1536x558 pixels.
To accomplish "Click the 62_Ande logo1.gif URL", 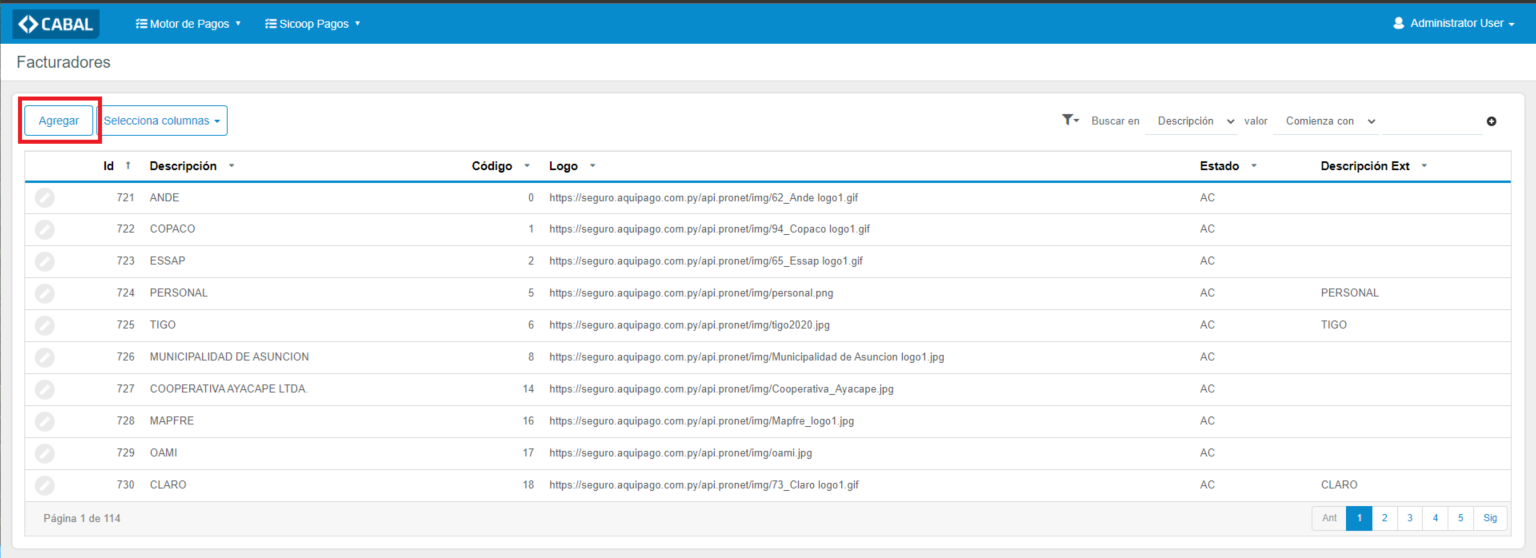I will (704, 198).
